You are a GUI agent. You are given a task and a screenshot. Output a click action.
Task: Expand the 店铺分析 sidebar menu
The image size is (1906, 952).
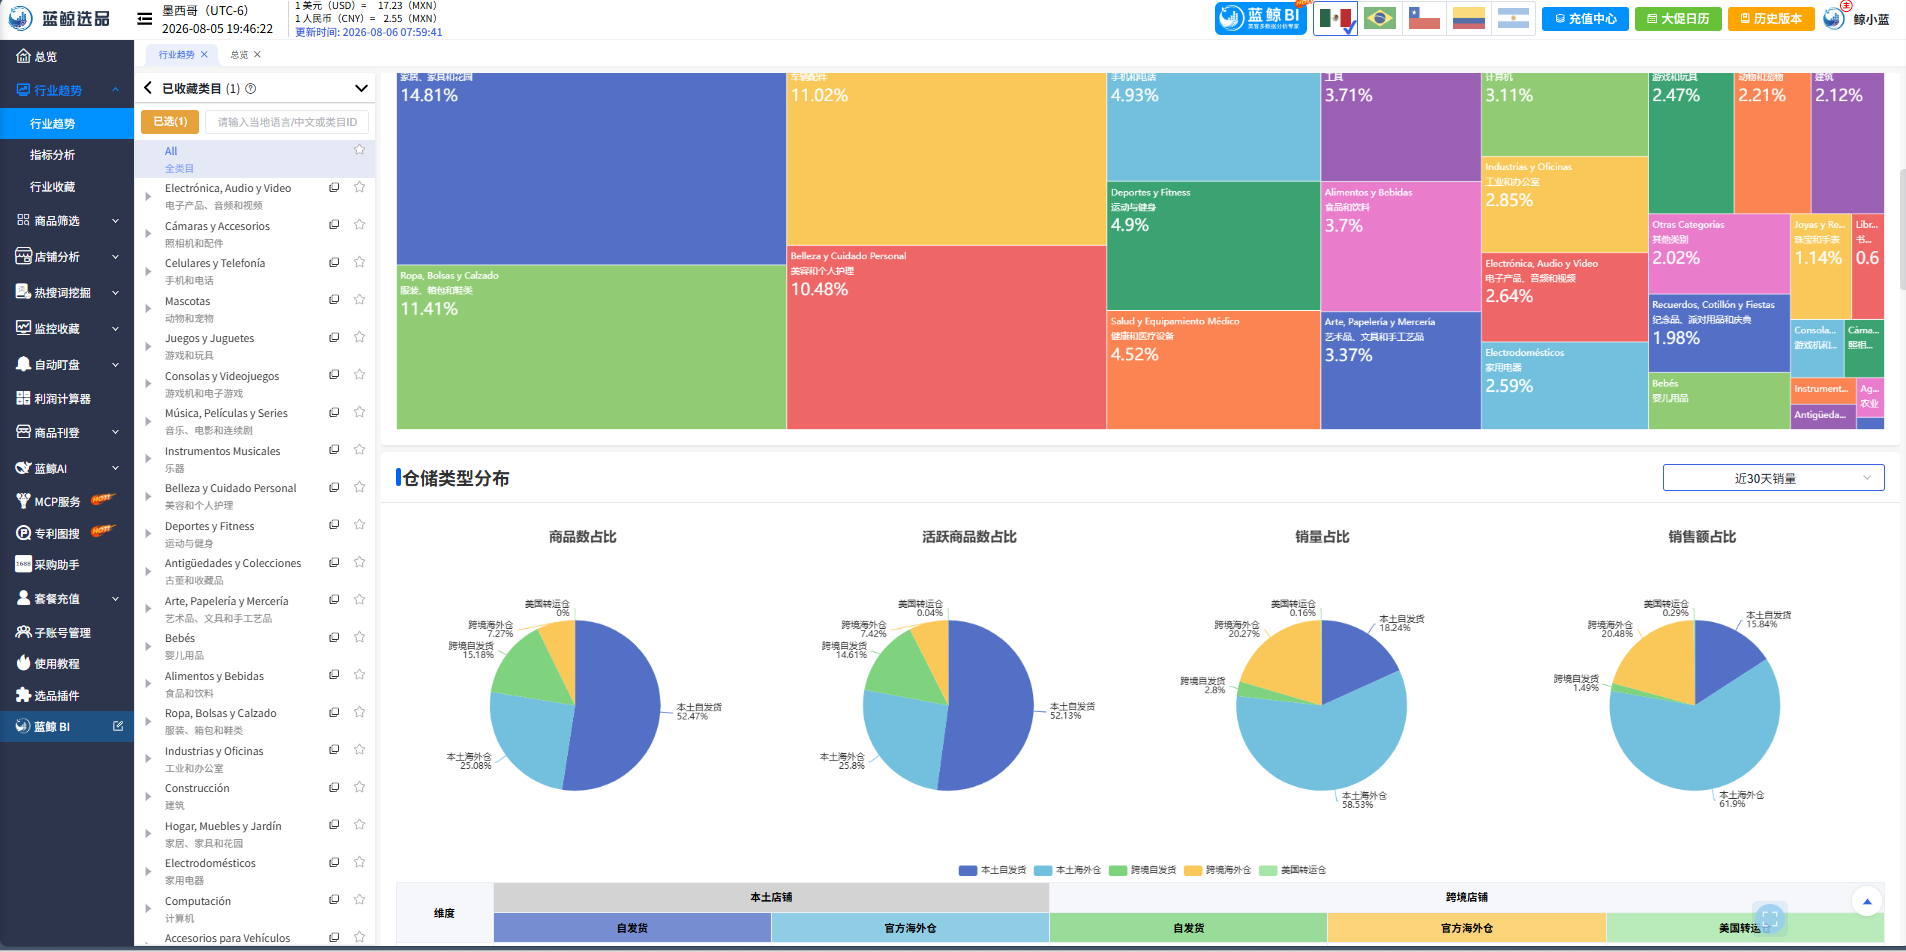click(x=67, y=257)
